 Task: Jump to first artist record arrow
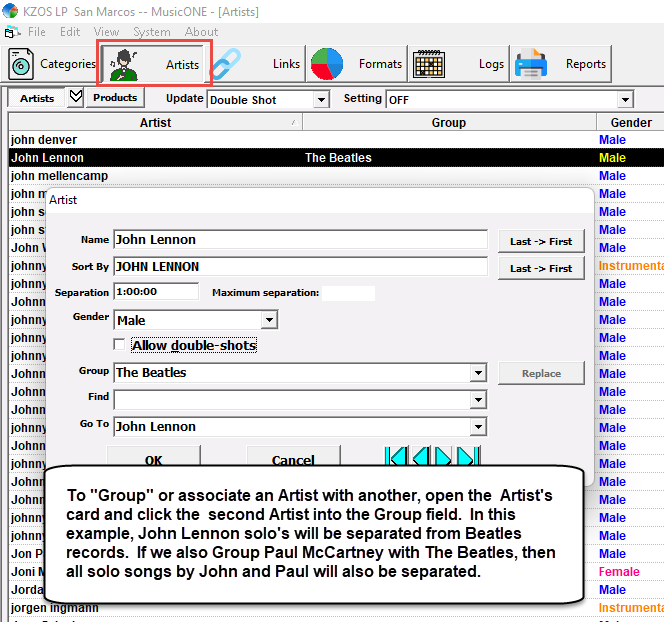point(397,456)
